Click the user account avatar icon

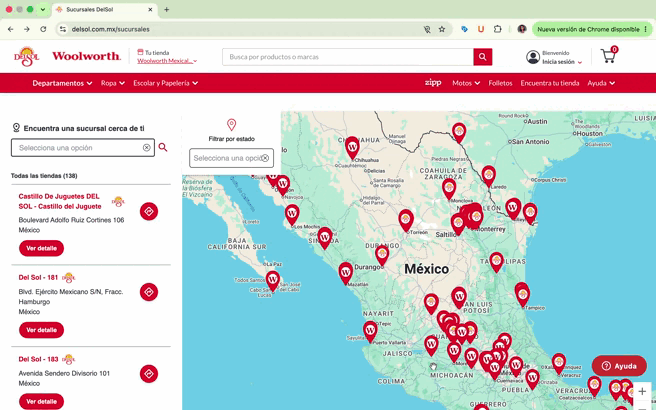pyautogui.click(x=533, y=57)
